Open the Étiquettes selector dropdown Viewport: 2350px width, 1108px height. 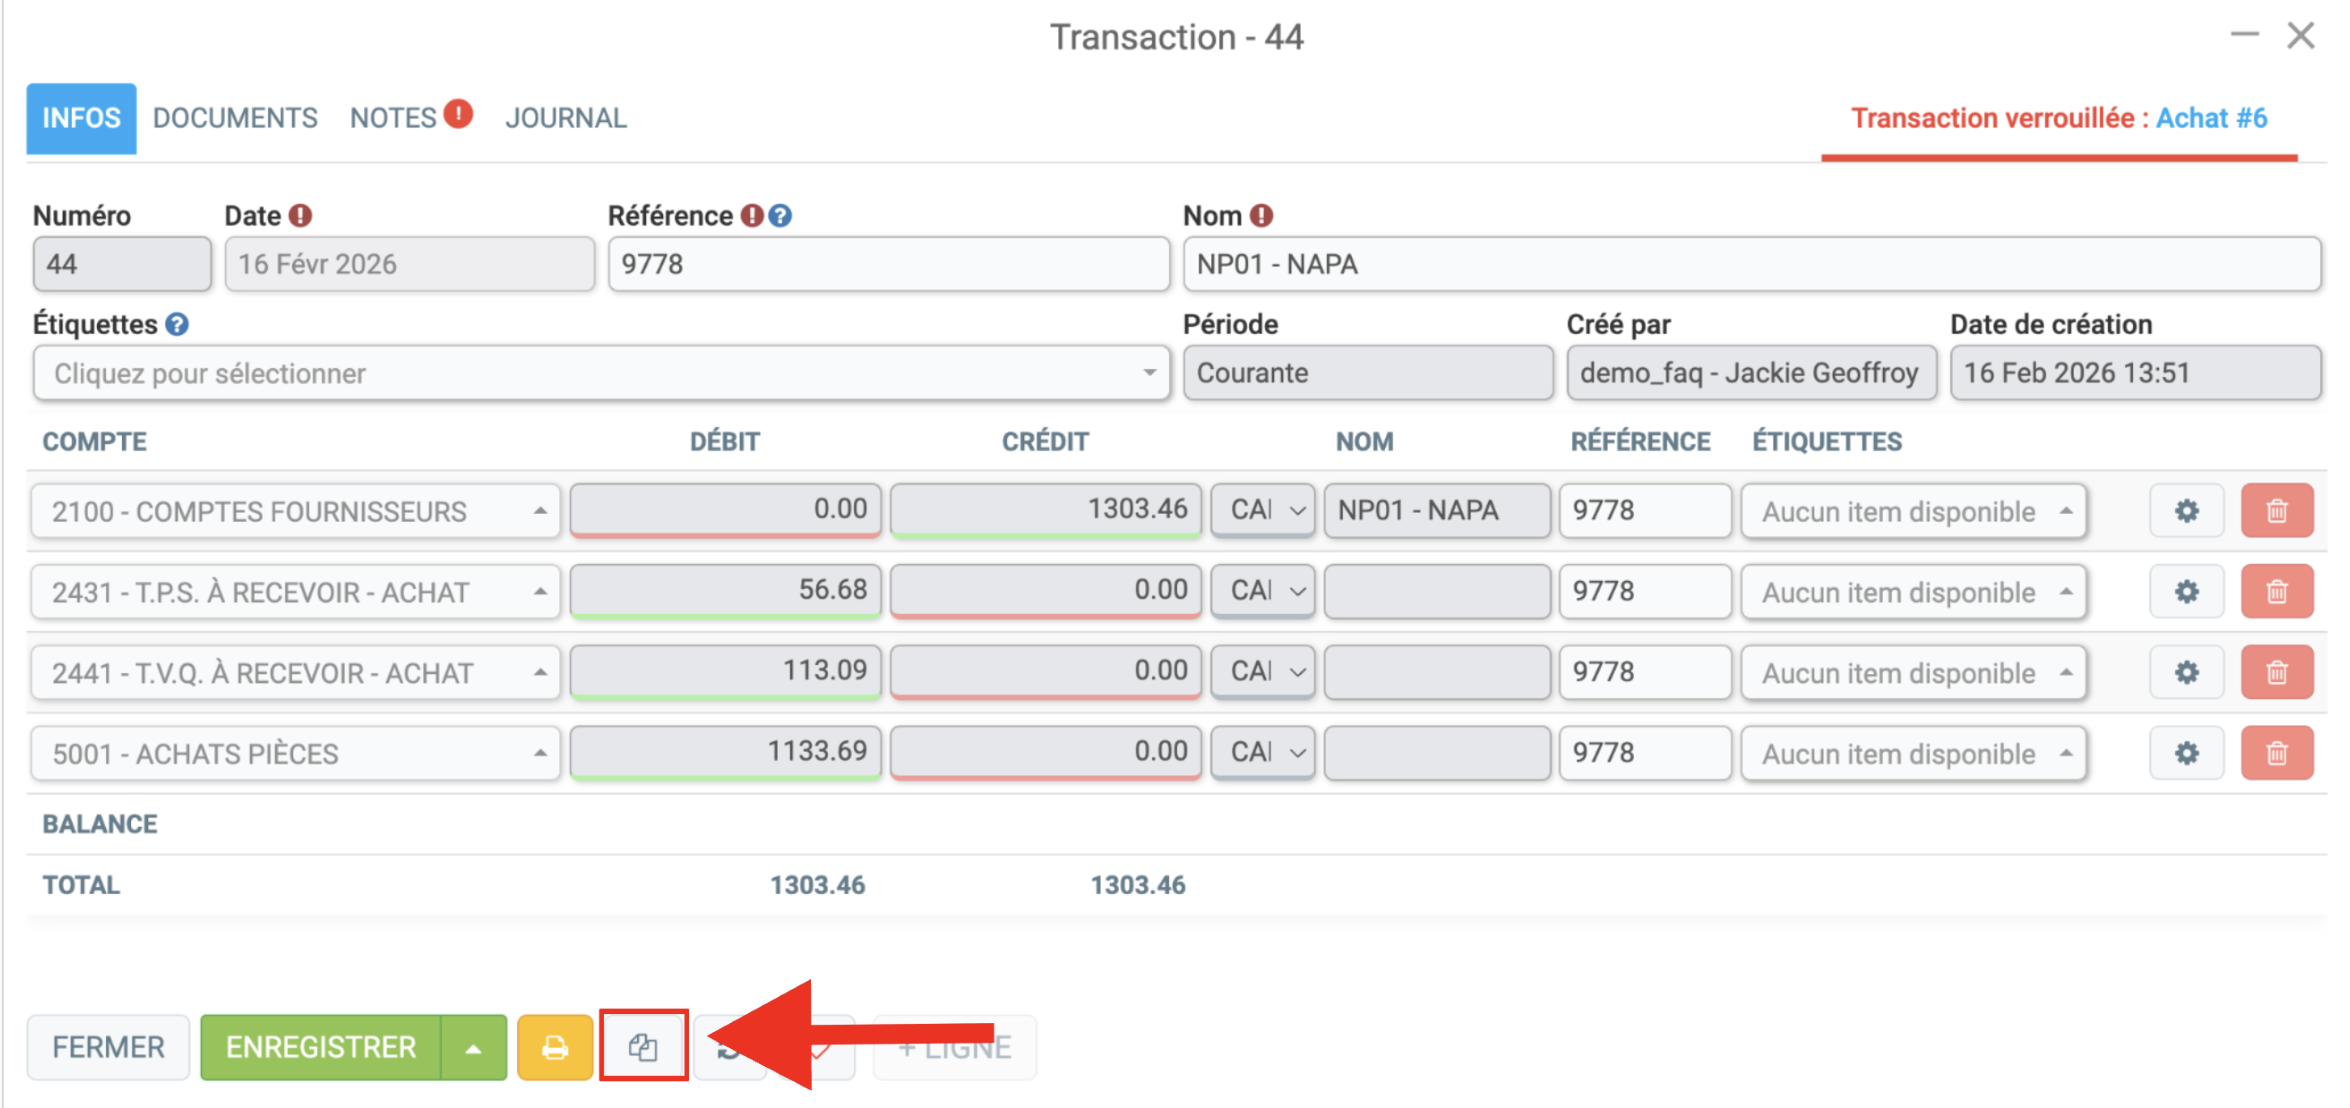pos(601,373)
